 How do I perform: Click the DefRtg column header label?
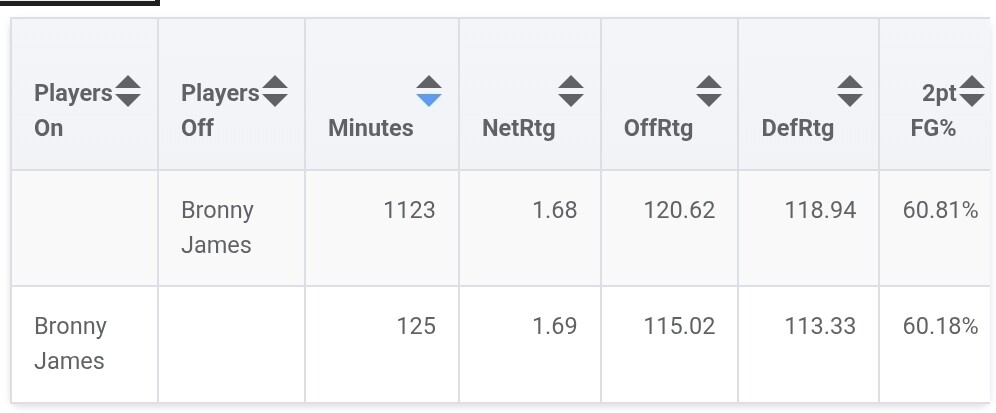797,128
